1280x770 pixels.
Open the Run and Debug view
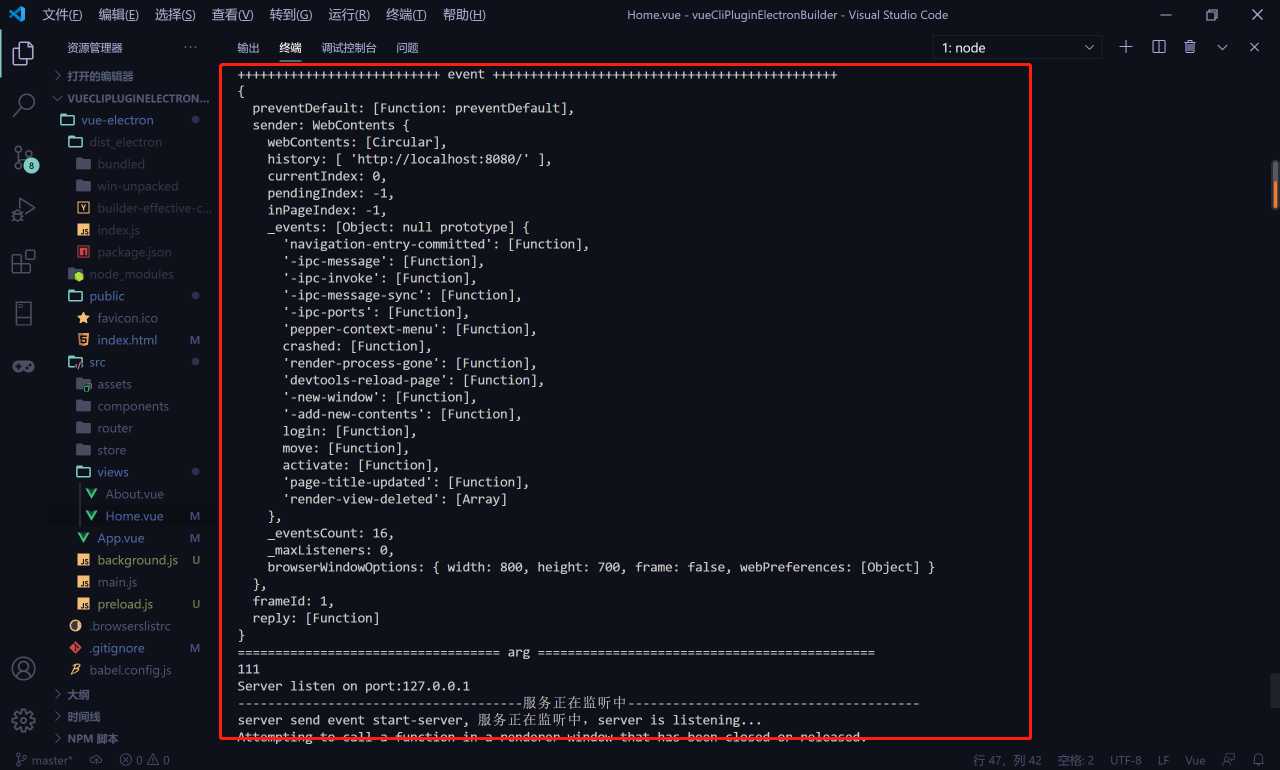coord(23,209)
